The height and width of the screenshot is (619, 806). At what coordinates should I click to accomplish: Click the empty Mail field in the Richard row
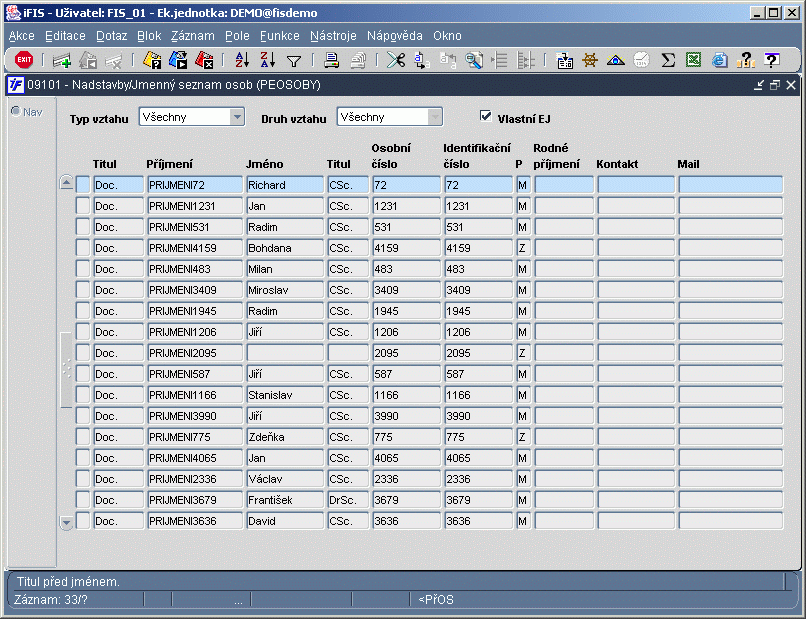click(x=730, y=185)
